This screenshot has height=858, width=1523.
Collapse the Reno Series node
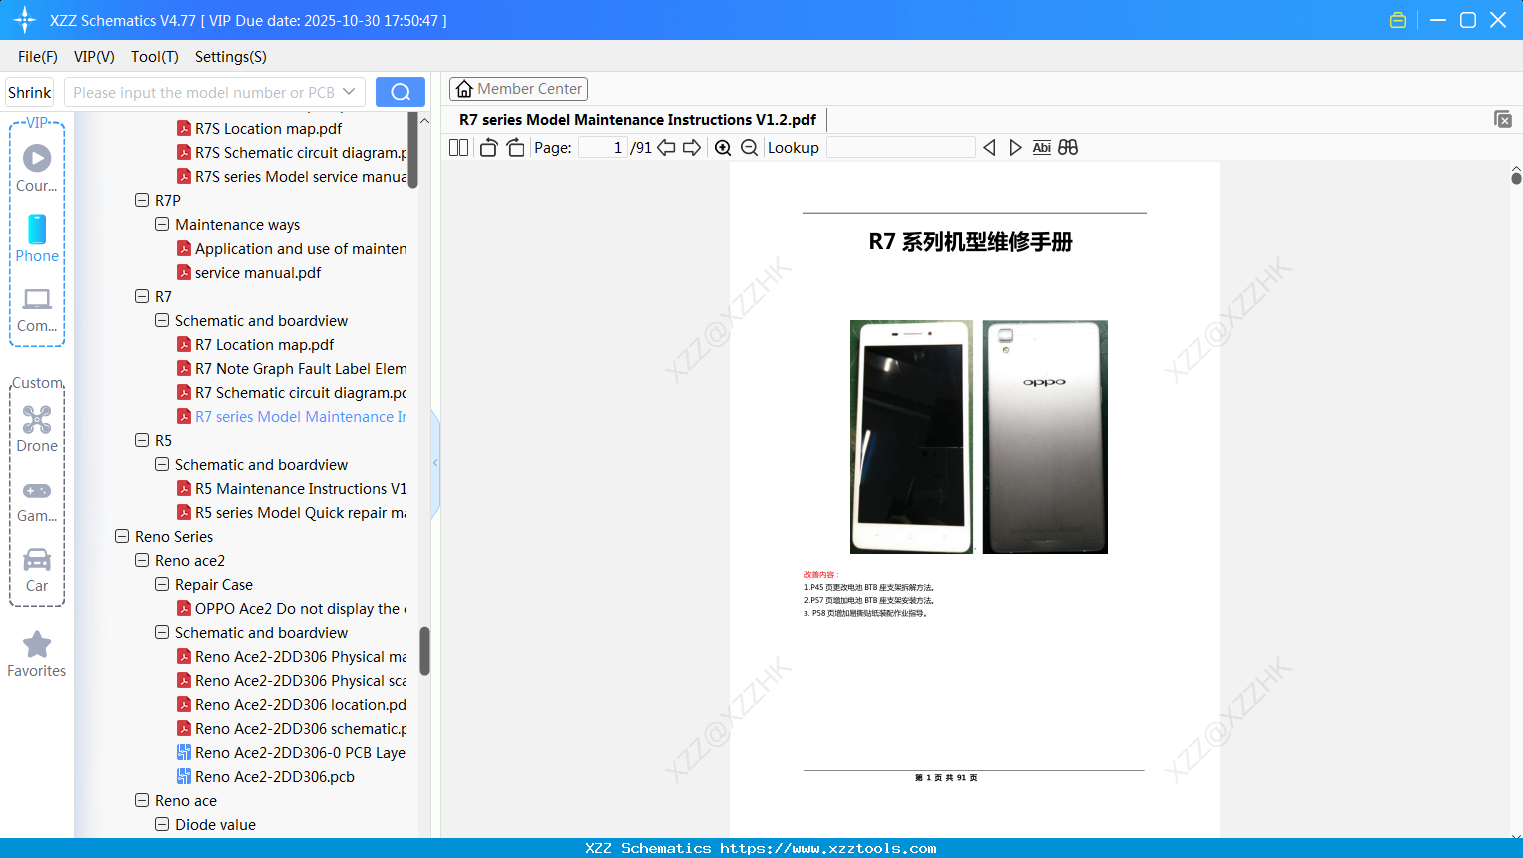pos(122,536)
